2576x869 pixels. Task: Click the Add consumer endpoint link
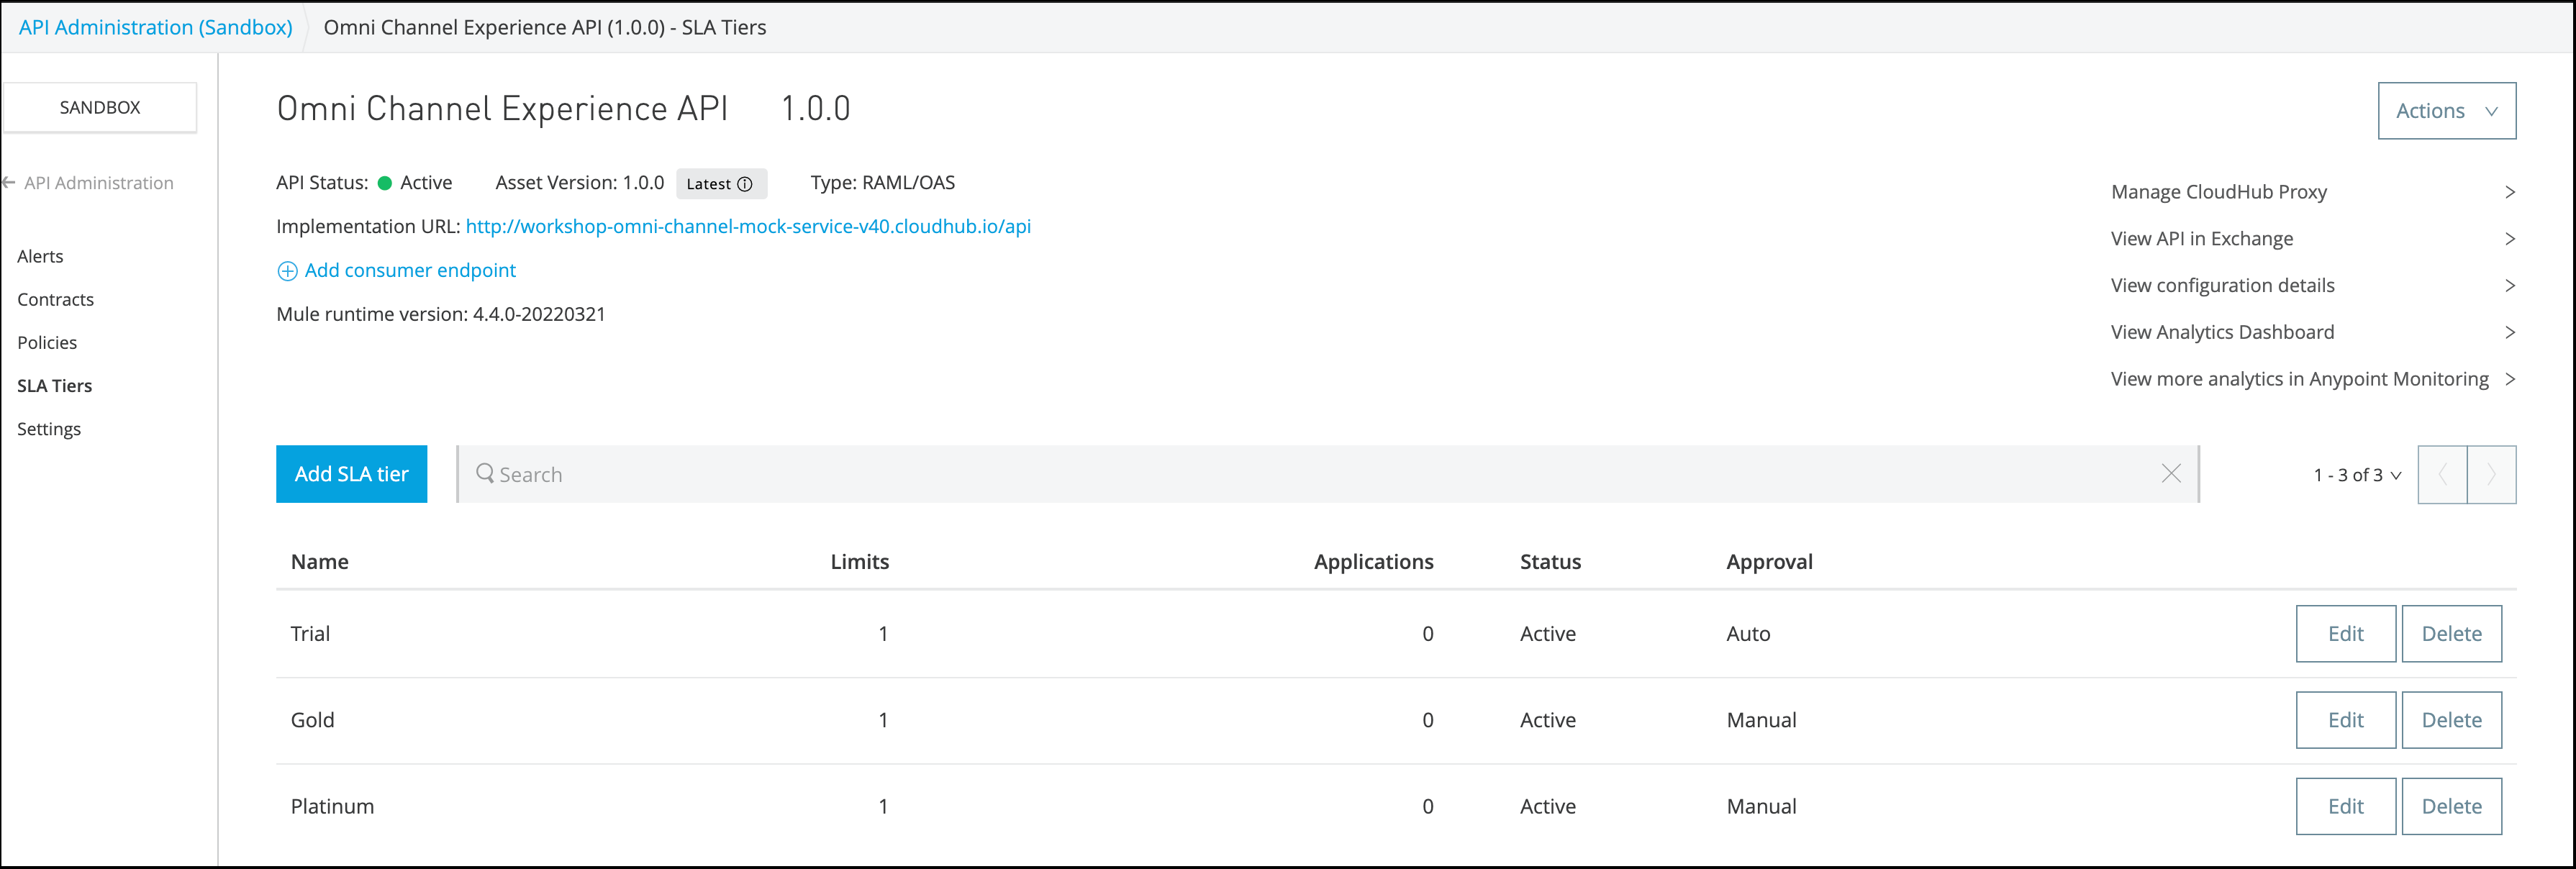point(410,270)
